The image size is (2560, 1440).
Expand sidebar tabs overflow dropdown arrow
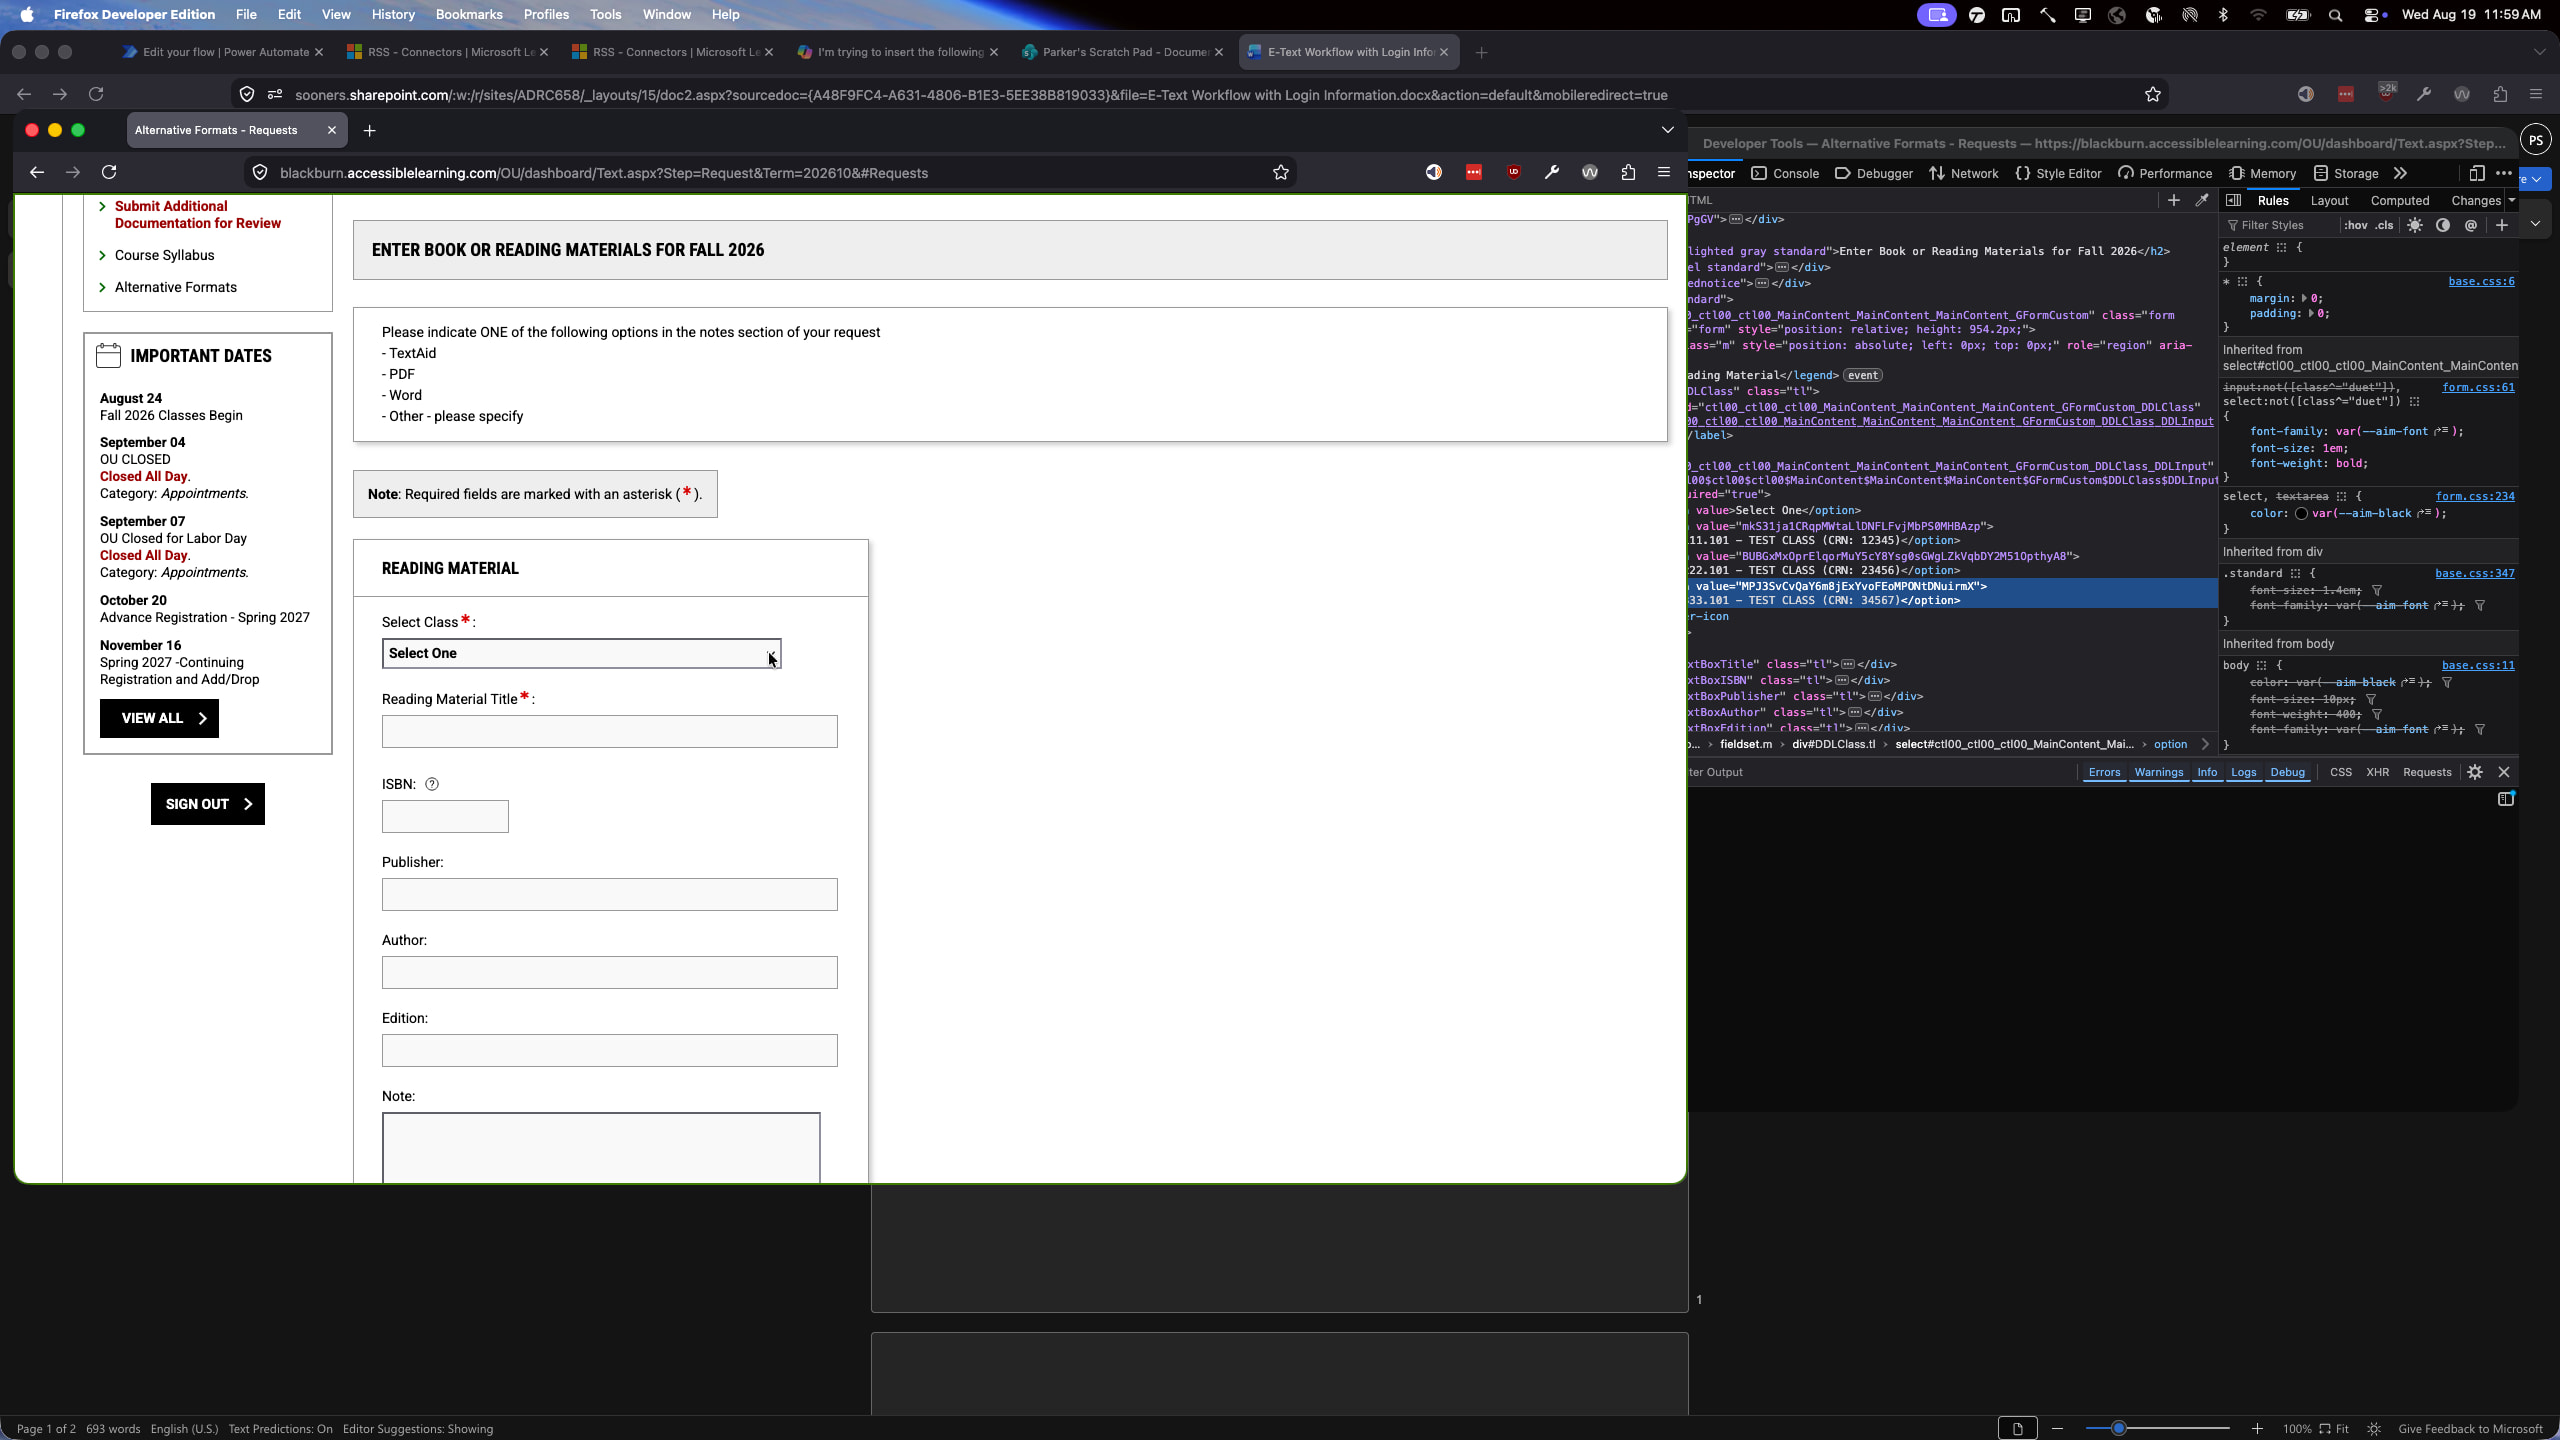pyautogui.click(x=2511, y=200)
